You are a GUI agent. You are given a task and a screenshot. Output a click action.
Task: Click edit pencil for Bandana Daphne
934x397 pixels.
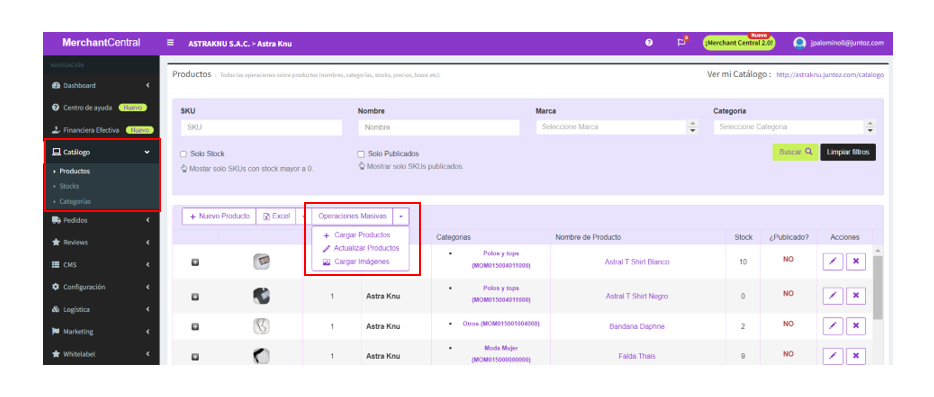point(833,326)
